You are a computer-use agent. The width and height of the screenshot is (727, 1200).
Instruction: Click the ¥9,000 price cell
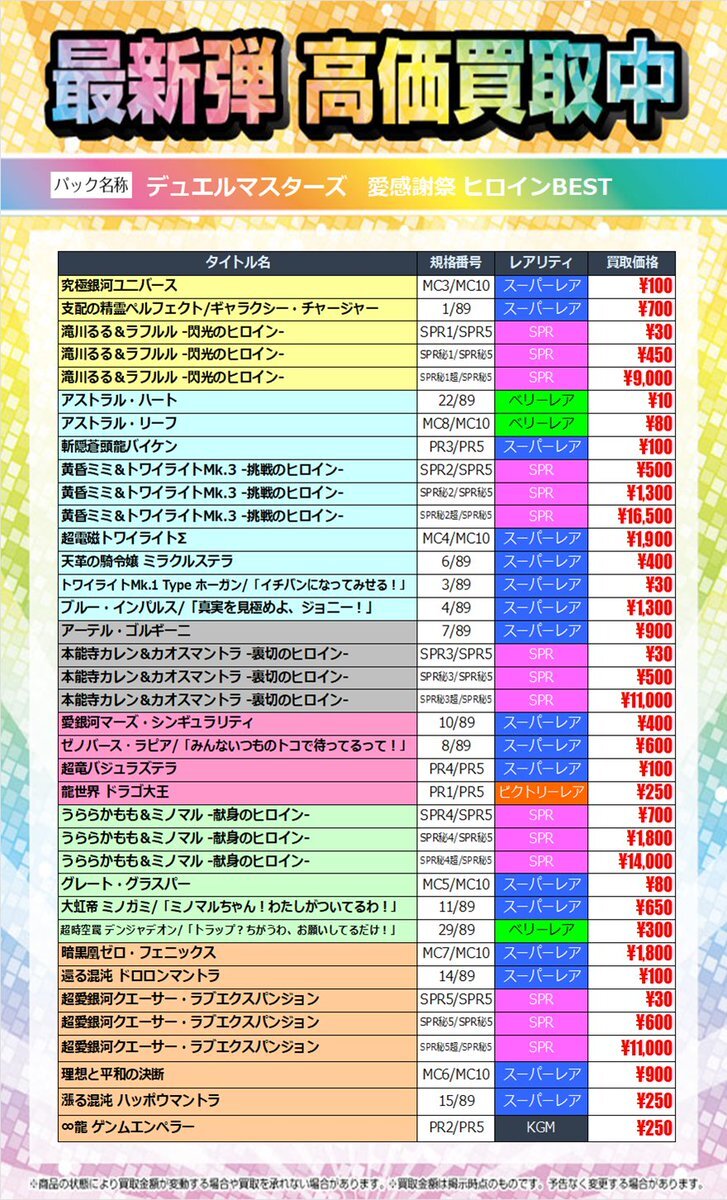(632, 378)
